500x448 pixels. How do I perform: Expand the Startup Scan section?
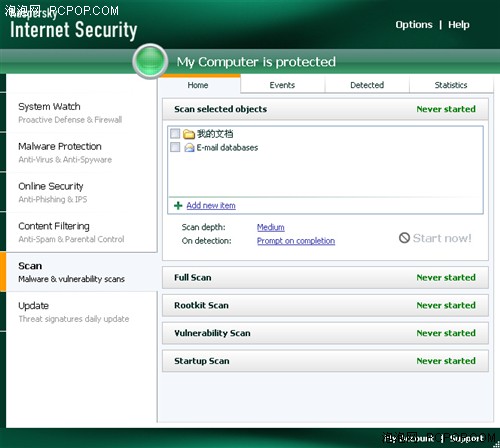[325, 361]
